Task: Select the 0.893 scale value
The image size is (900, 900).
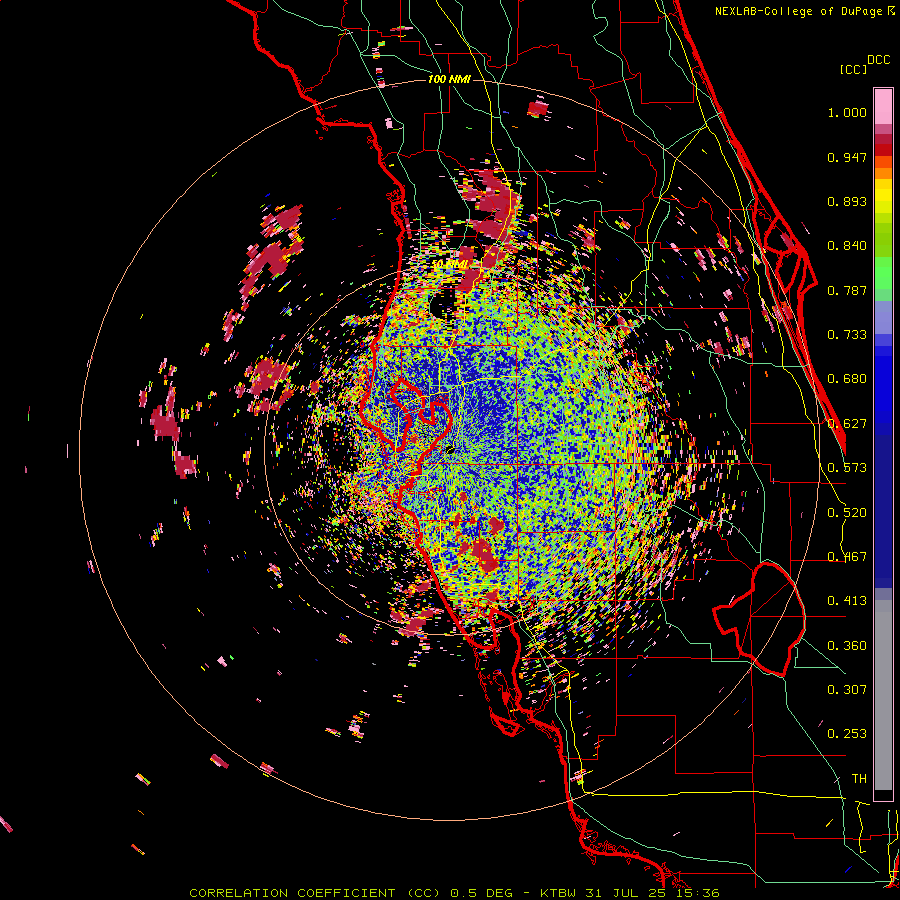Action: point(847,201)
